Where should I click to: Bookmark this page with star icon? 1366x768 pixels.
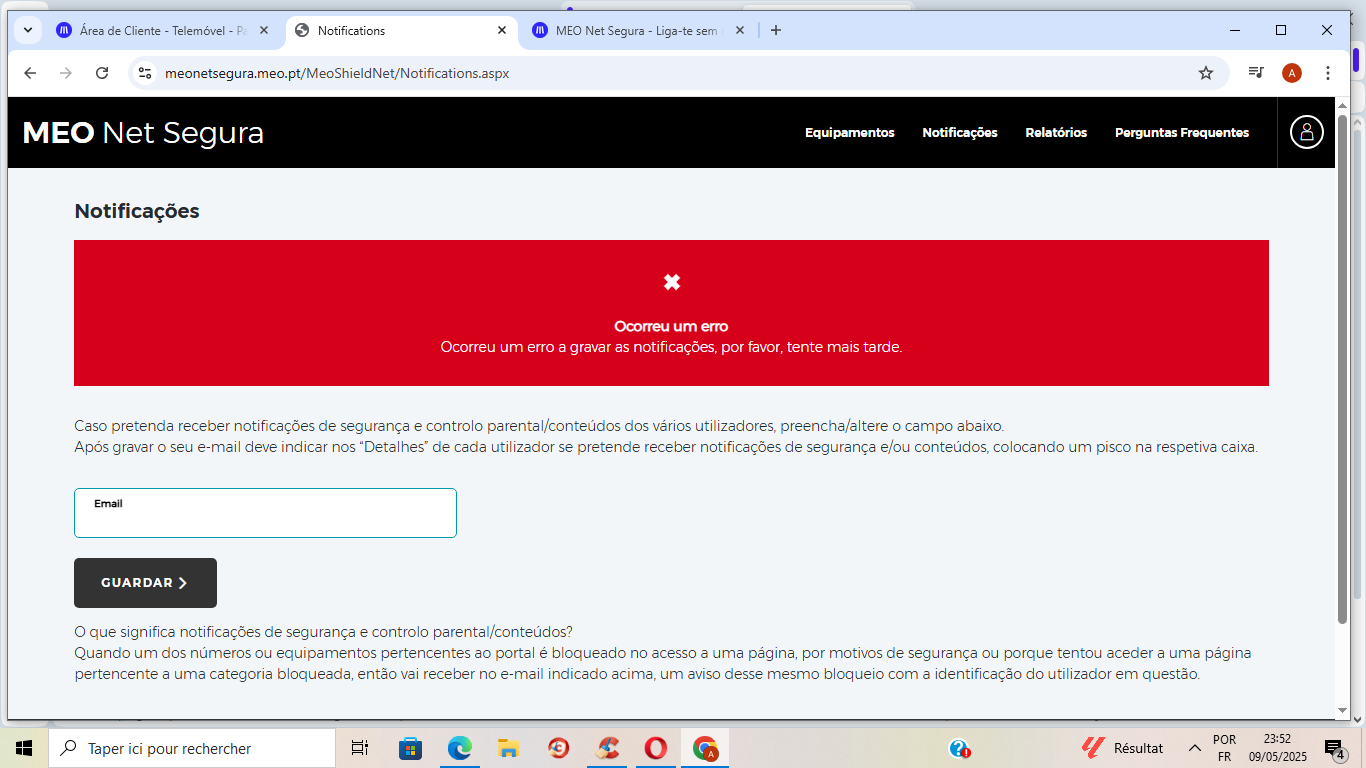pyautogui.click(x=1206, y=73)
